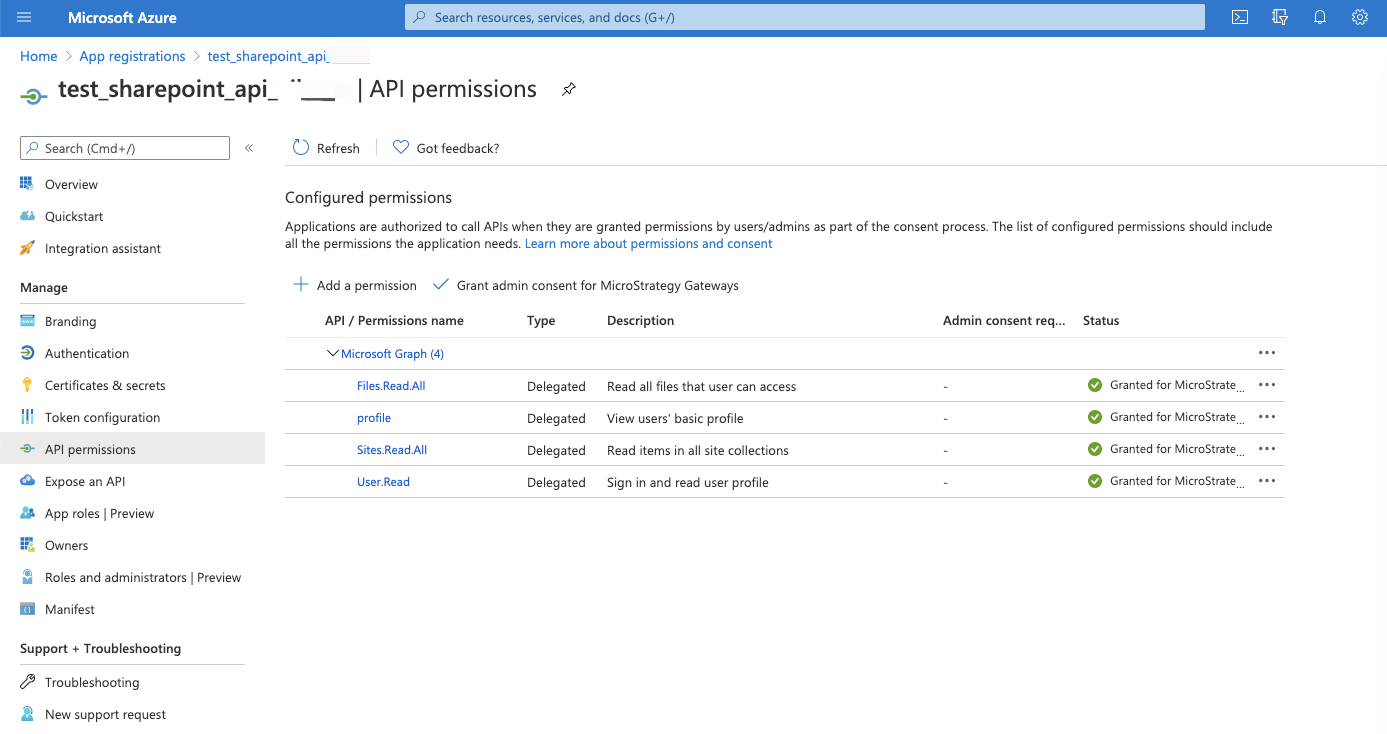Navigate to App registrations breadcrumb
This screenshot has height=734, width=1387.
point(132,55)
